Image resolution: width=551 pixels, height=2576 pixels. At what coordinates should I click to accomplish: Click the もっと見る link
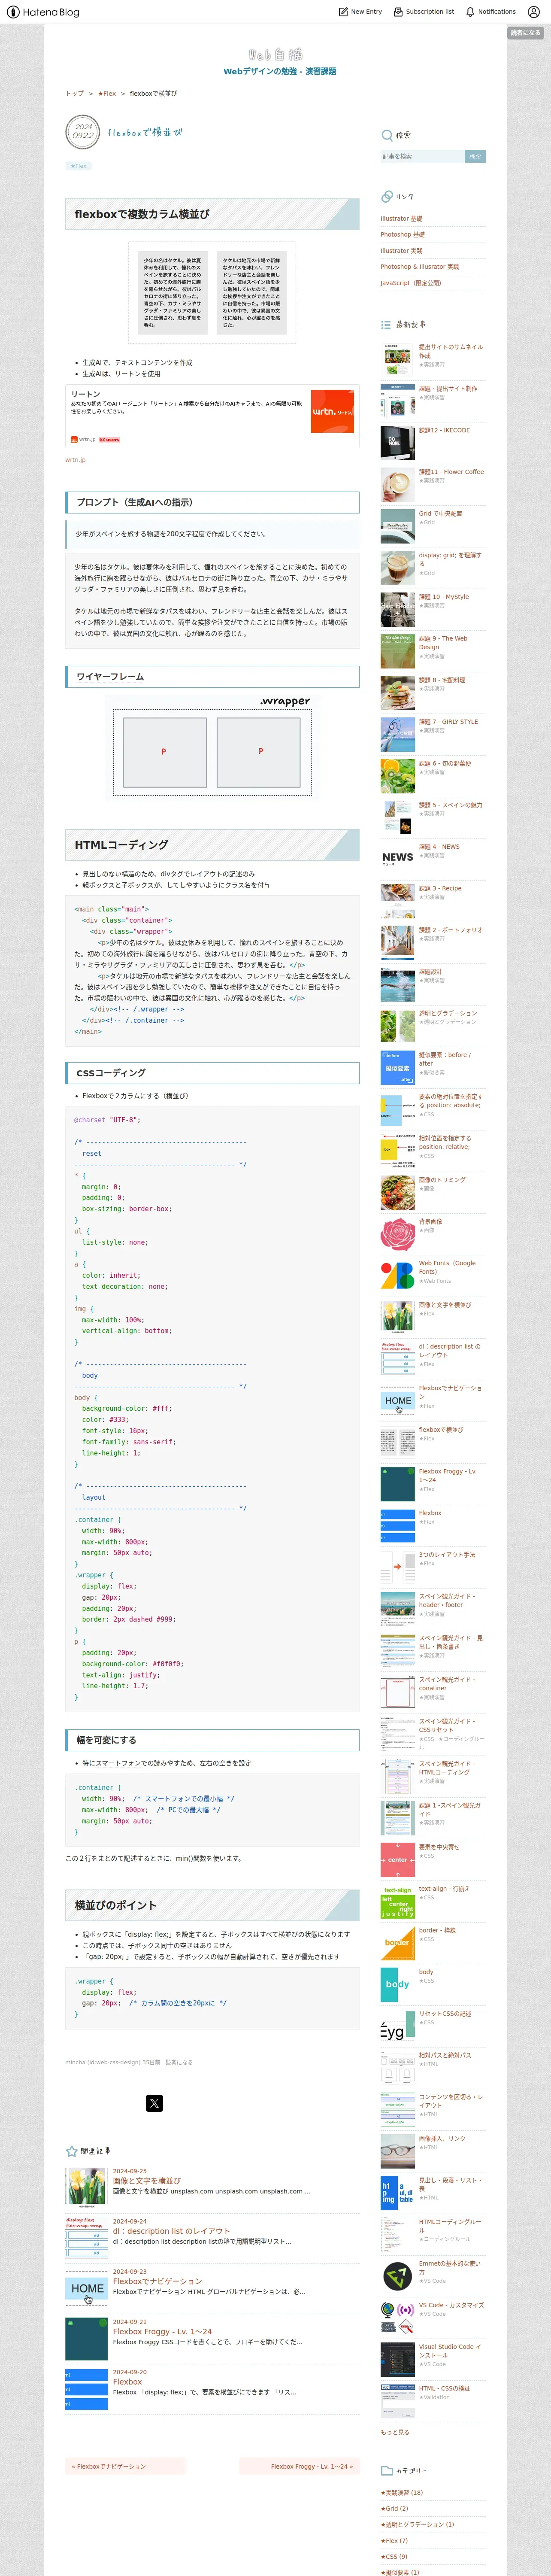(x=394, y=2432)
